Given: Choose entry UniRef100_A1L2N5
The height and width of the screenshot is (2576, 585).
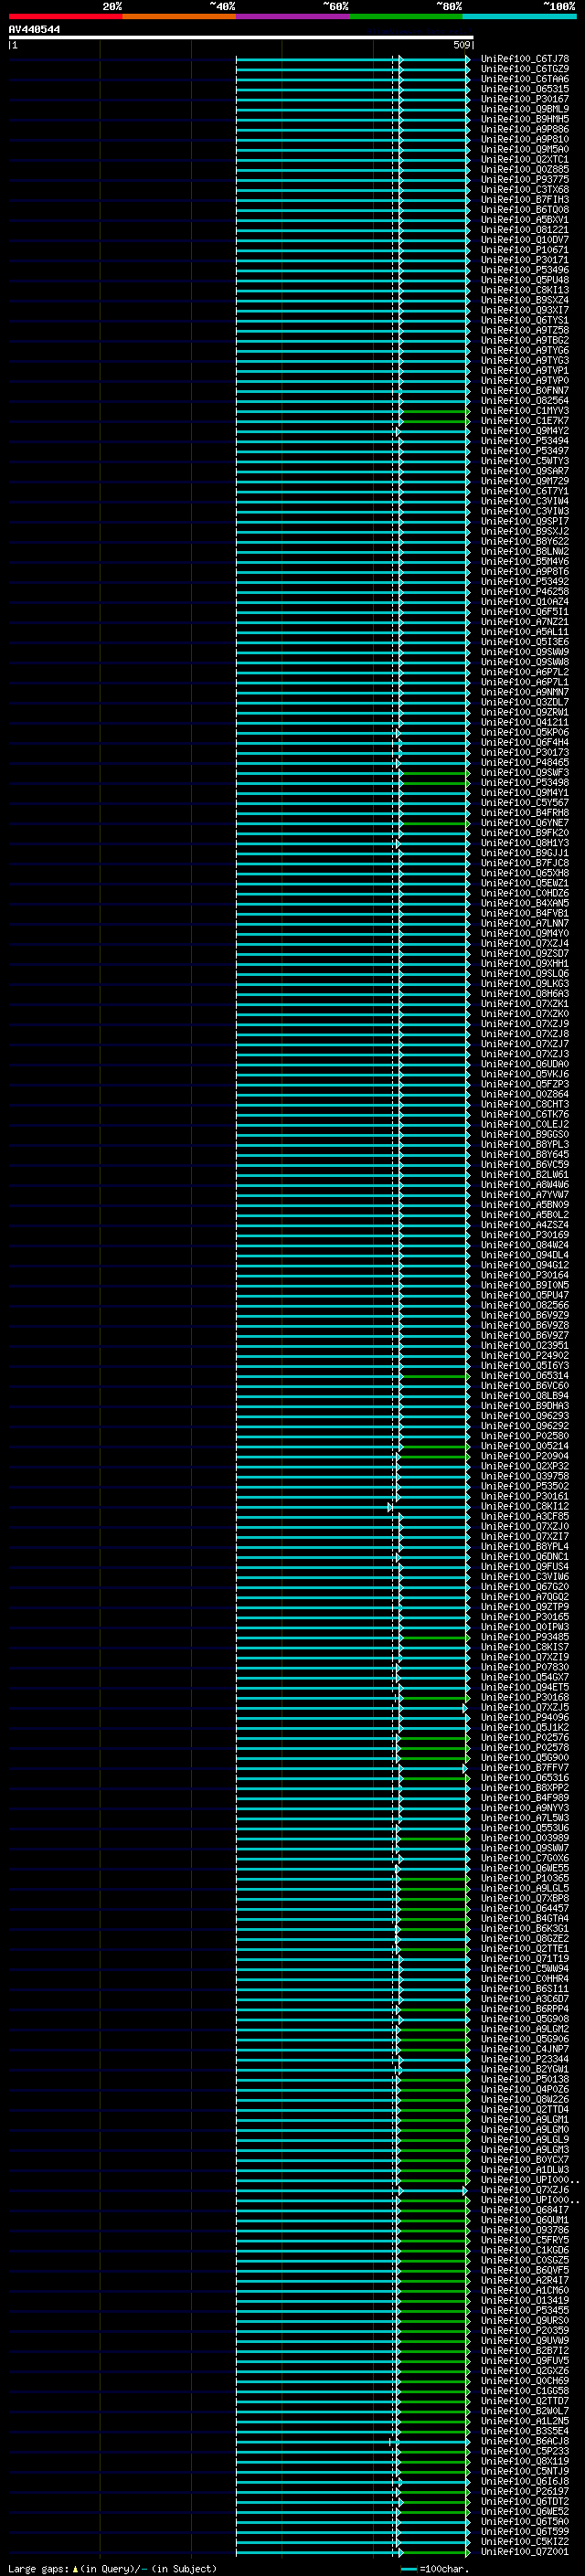Looking at the screenshot, I should 525,2421.
